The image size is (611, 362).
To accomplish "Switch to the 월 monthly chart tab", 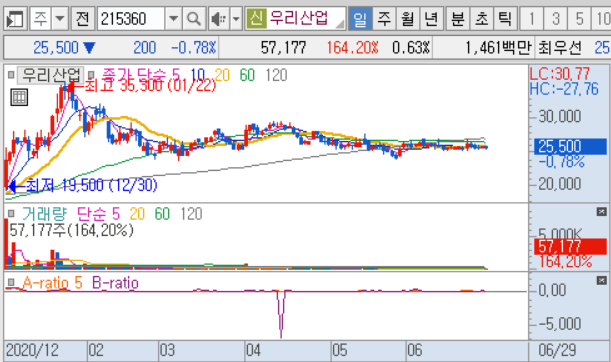I will point(408,18).
